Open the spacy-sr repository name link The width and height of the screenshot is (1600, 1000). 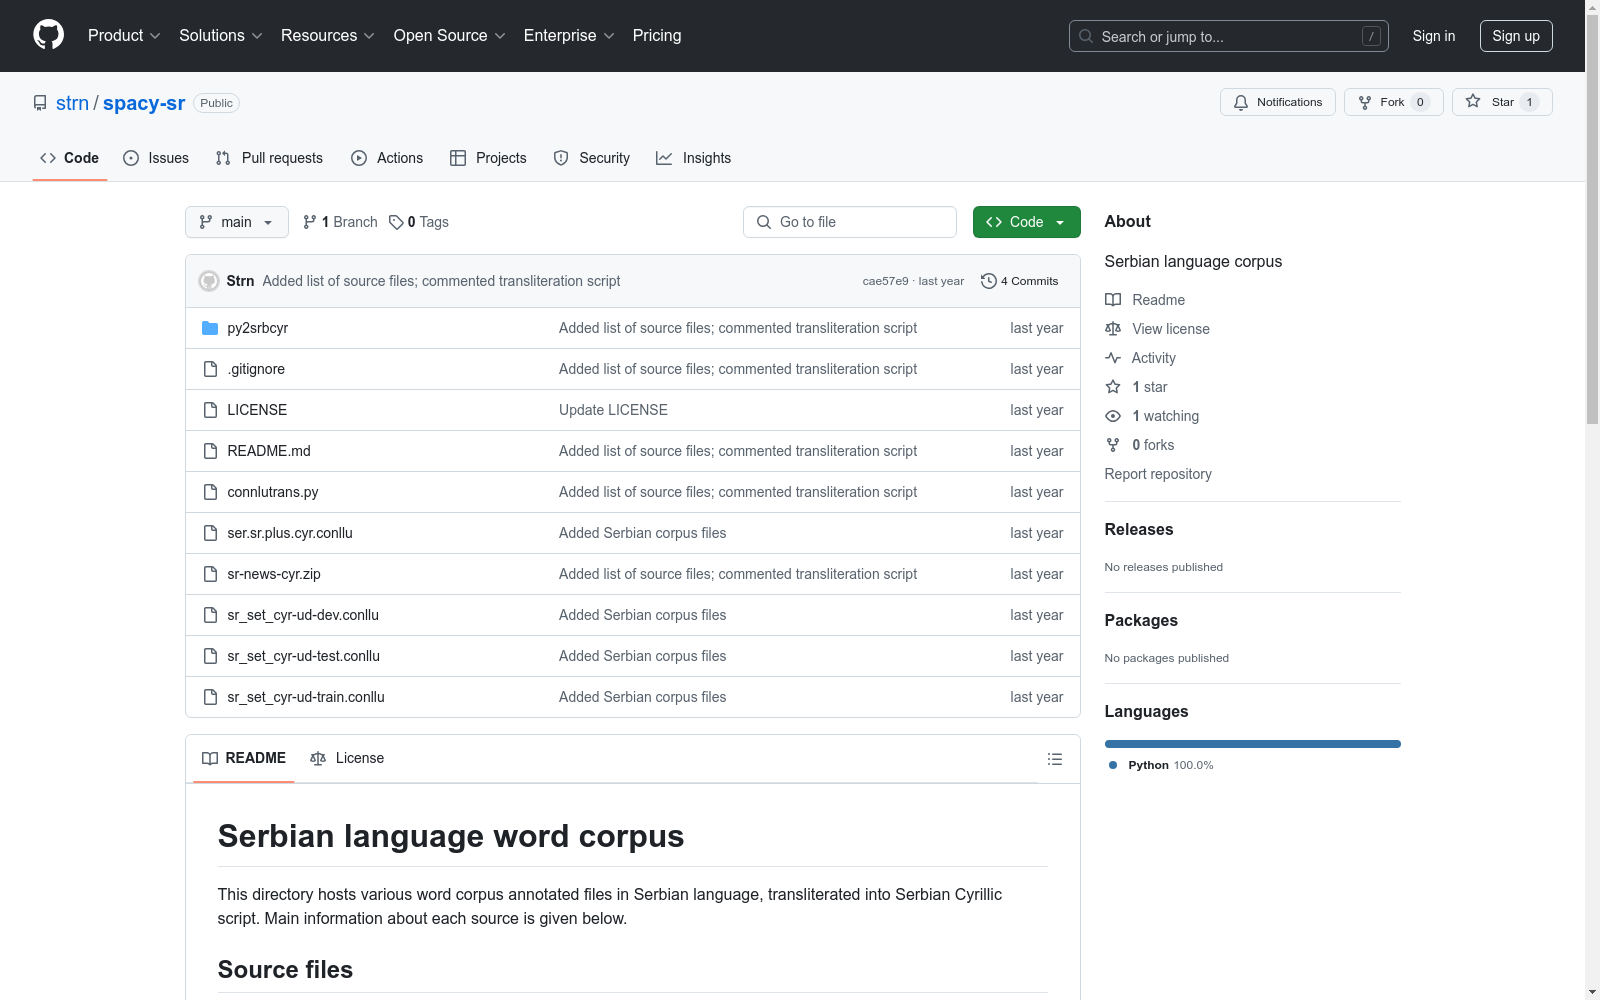pos(144,103)
